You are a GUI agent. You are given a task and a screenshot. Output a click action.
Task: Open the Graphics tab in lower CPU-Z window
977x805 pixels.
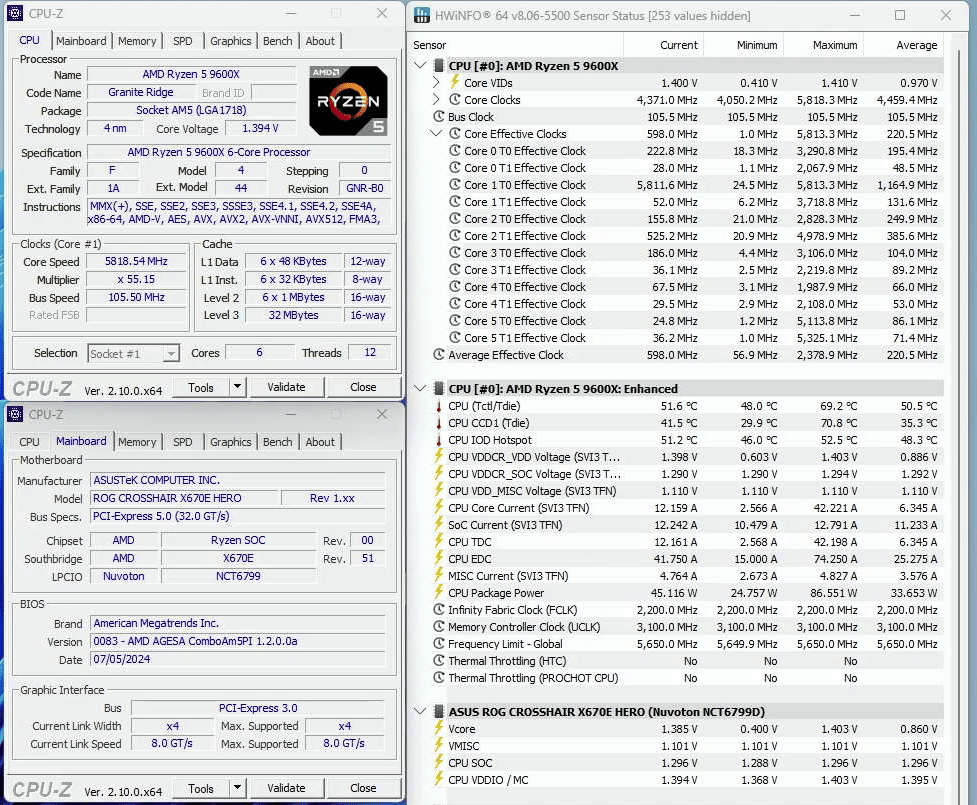pos(231,442)
